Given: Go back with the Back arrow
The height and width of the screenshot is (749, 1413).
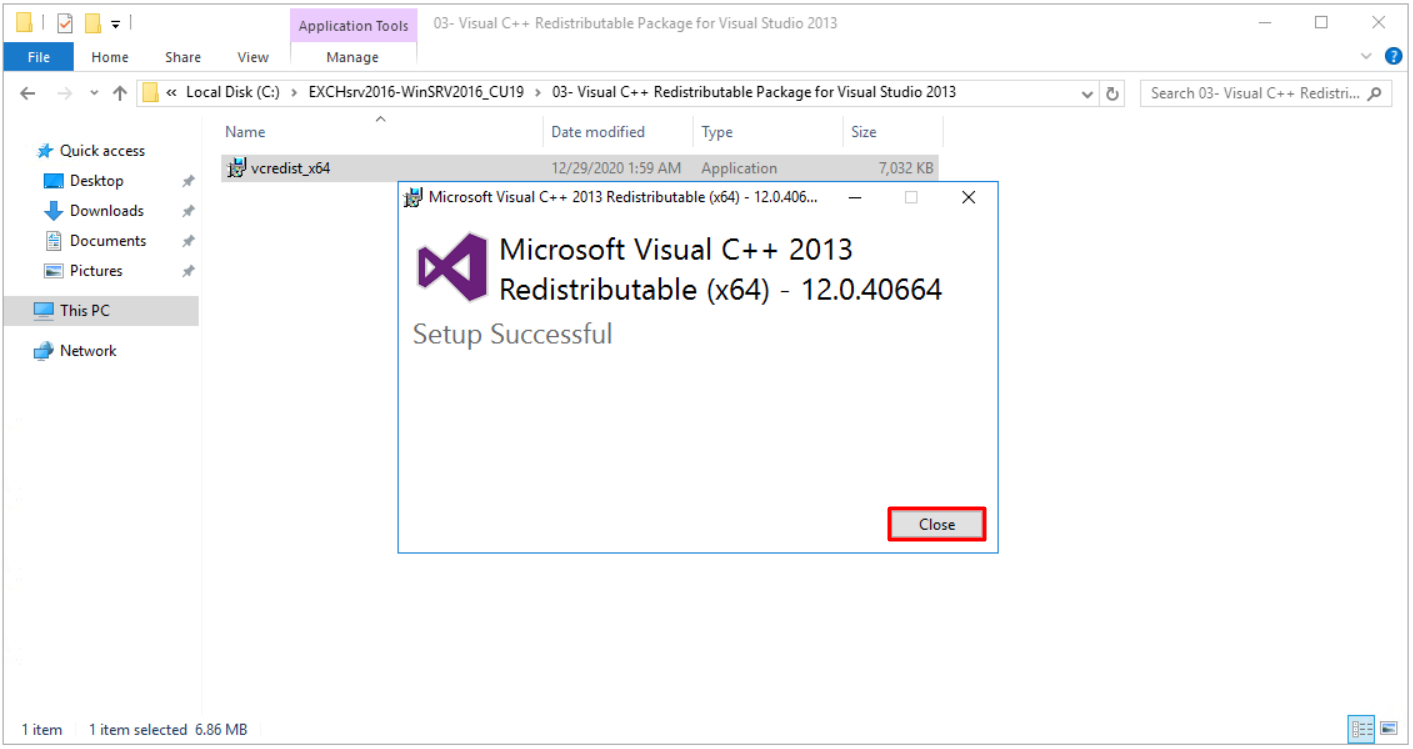Looking at the screenshot, I should coord(28,93).
